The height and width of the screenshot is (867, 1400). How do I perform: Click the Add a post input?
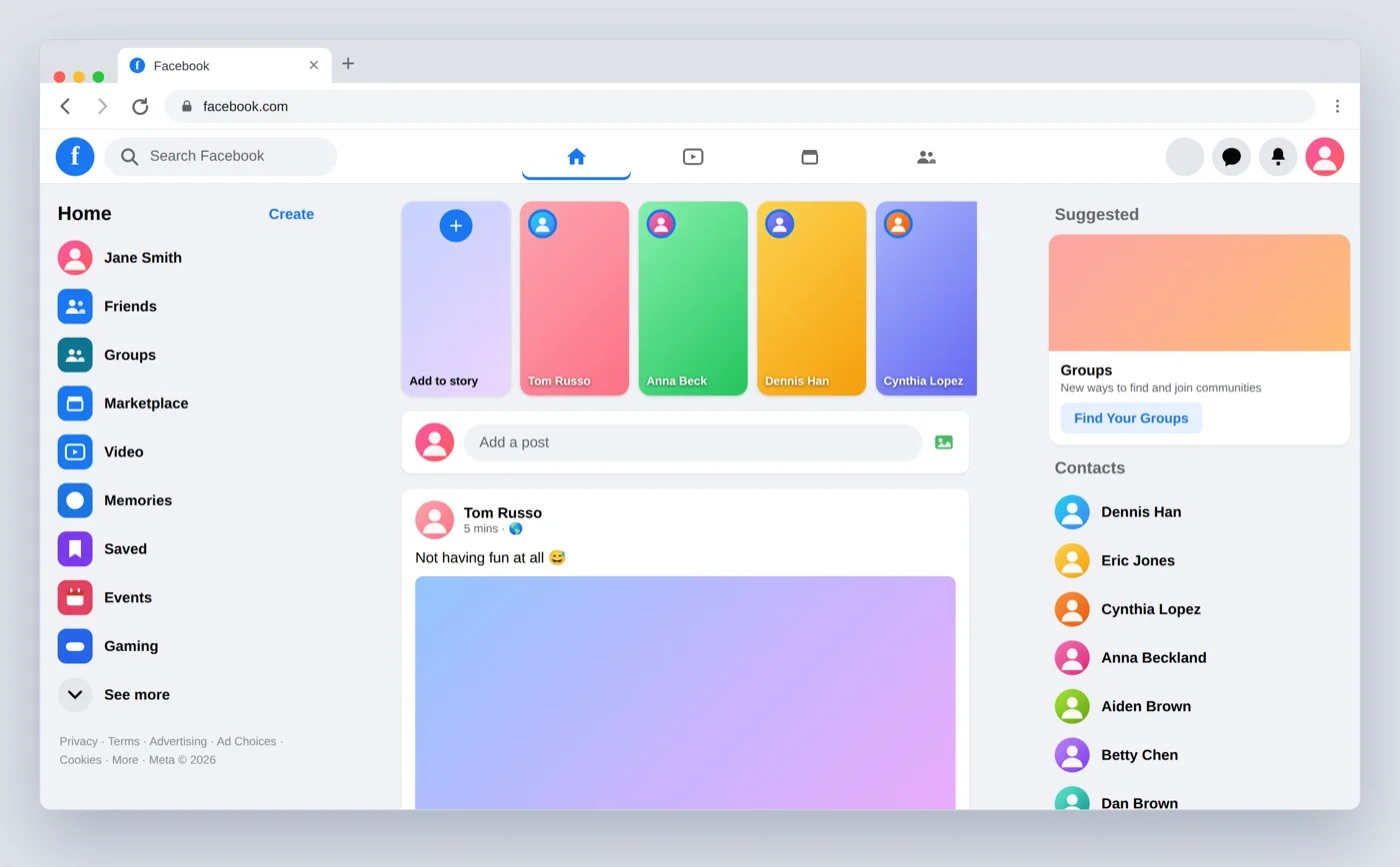(x=693, y=442)
